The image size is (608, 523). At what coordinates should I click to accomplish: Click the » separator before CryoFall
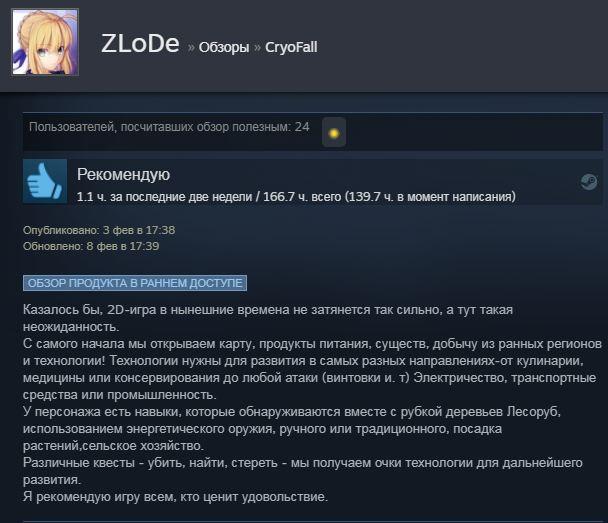tap(257, 48)
